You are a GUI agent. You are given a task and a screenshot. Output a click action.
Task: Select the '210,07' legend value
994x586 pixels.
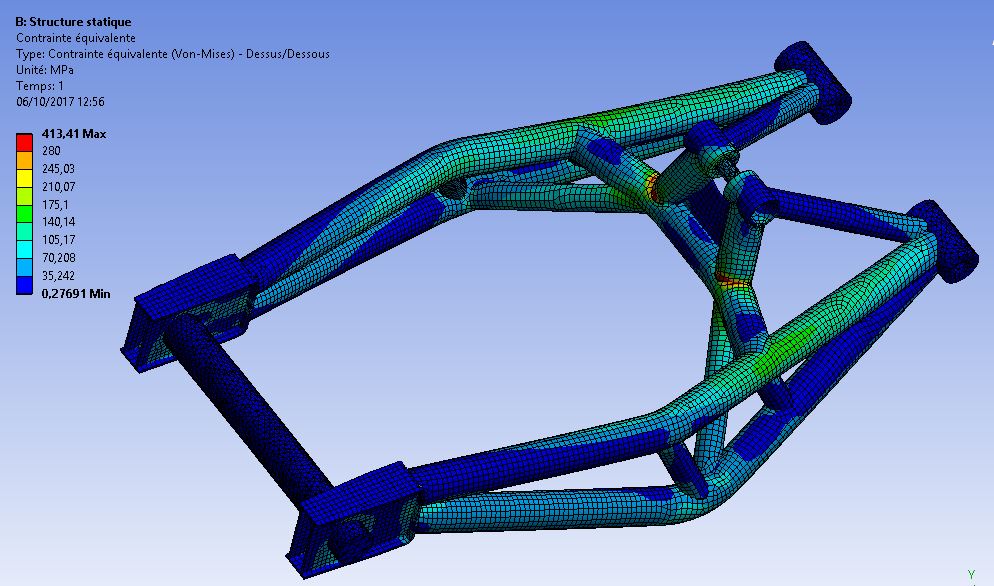pyautogui.click(x=58, y=186)
